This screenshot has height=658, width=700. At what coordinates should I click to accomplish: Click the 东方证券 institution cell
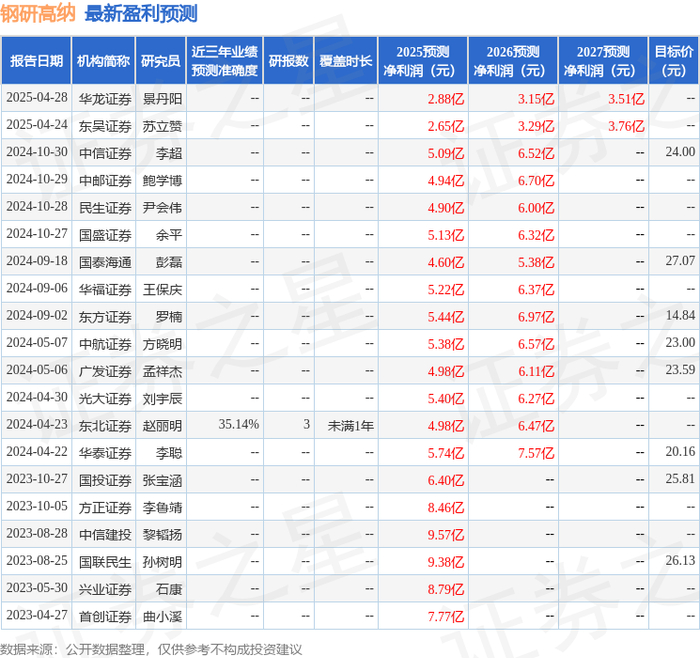pyautogui.click(x=105, y=317)
